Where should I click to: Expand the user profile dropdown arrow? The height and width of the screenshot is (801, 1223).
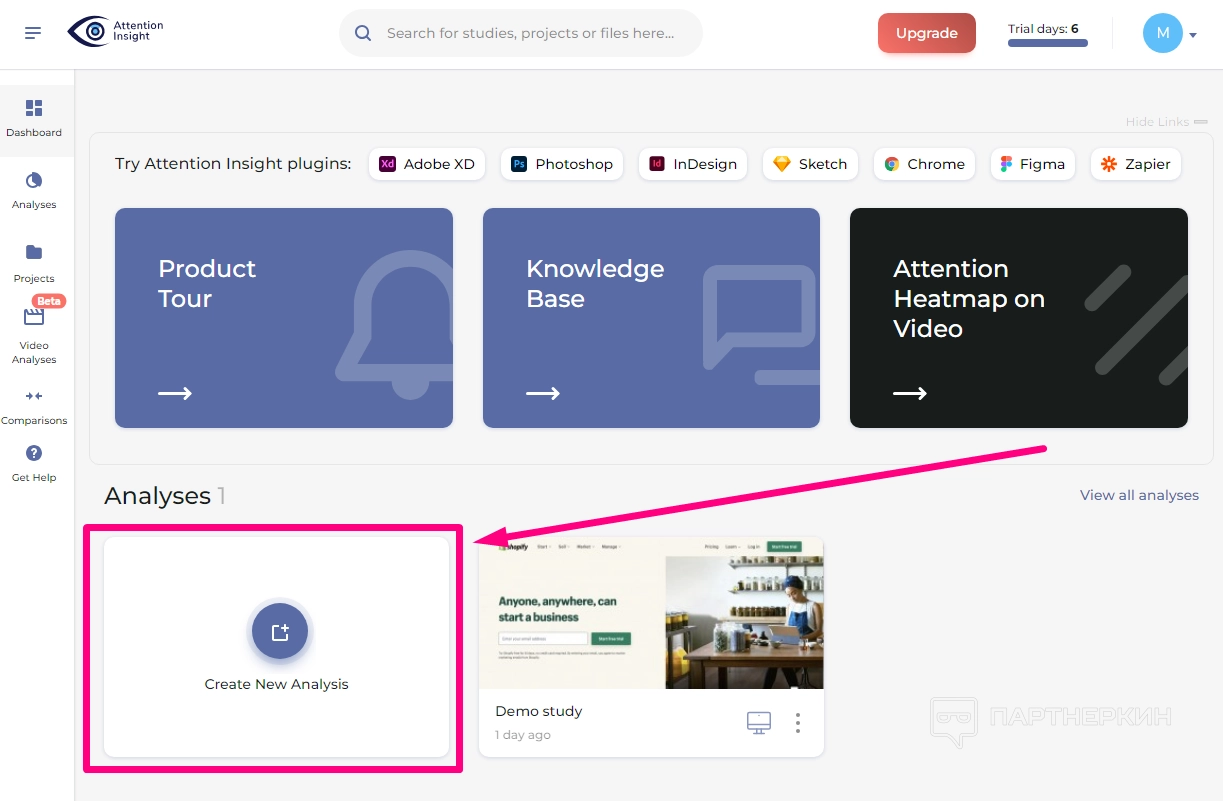pos(1193,35)
